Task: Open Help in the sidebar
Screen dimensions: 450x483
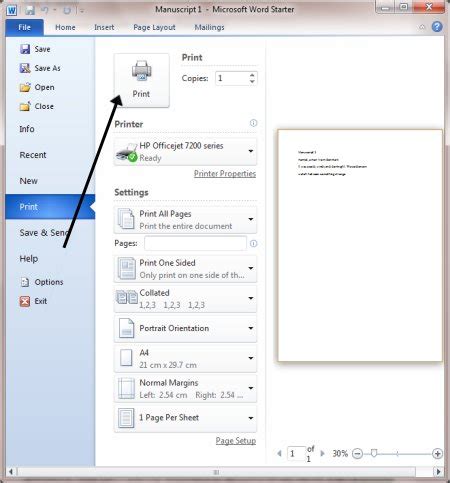Action: coord(29,259)
